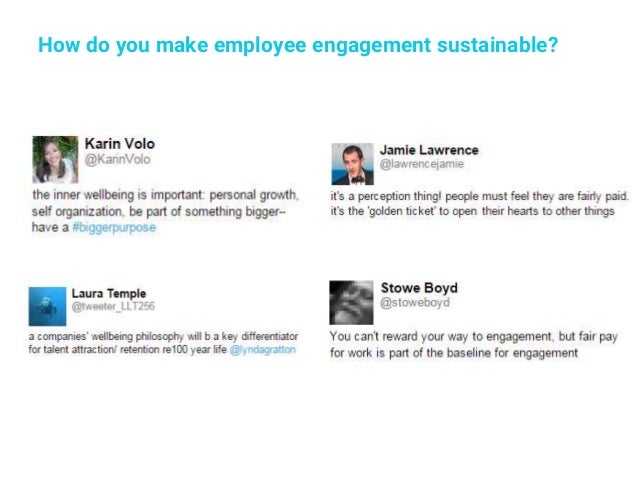Click the Karin Volo display name

point(119,144)
